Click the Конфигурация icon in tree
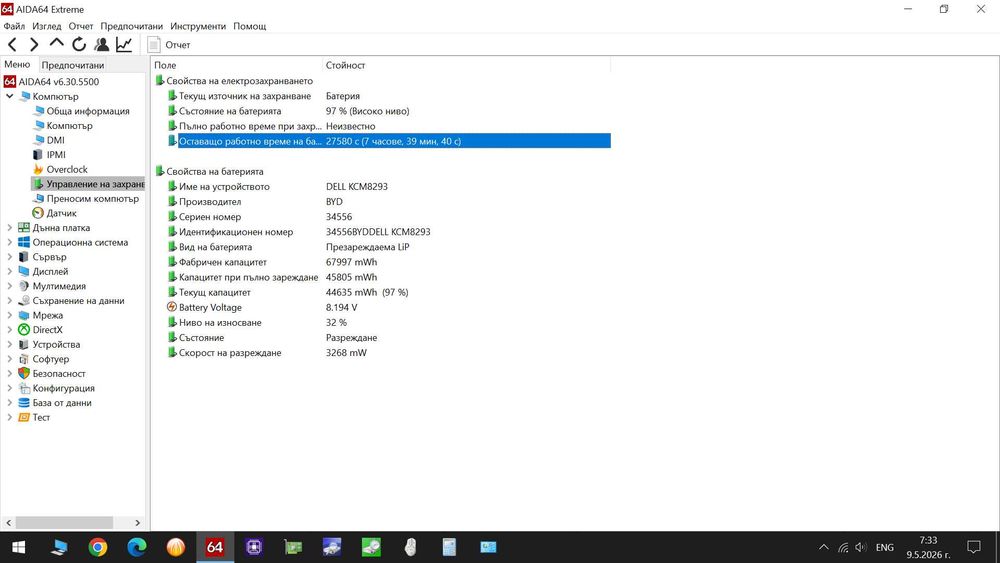1000x563 pixels. click(x=24, y=388)
